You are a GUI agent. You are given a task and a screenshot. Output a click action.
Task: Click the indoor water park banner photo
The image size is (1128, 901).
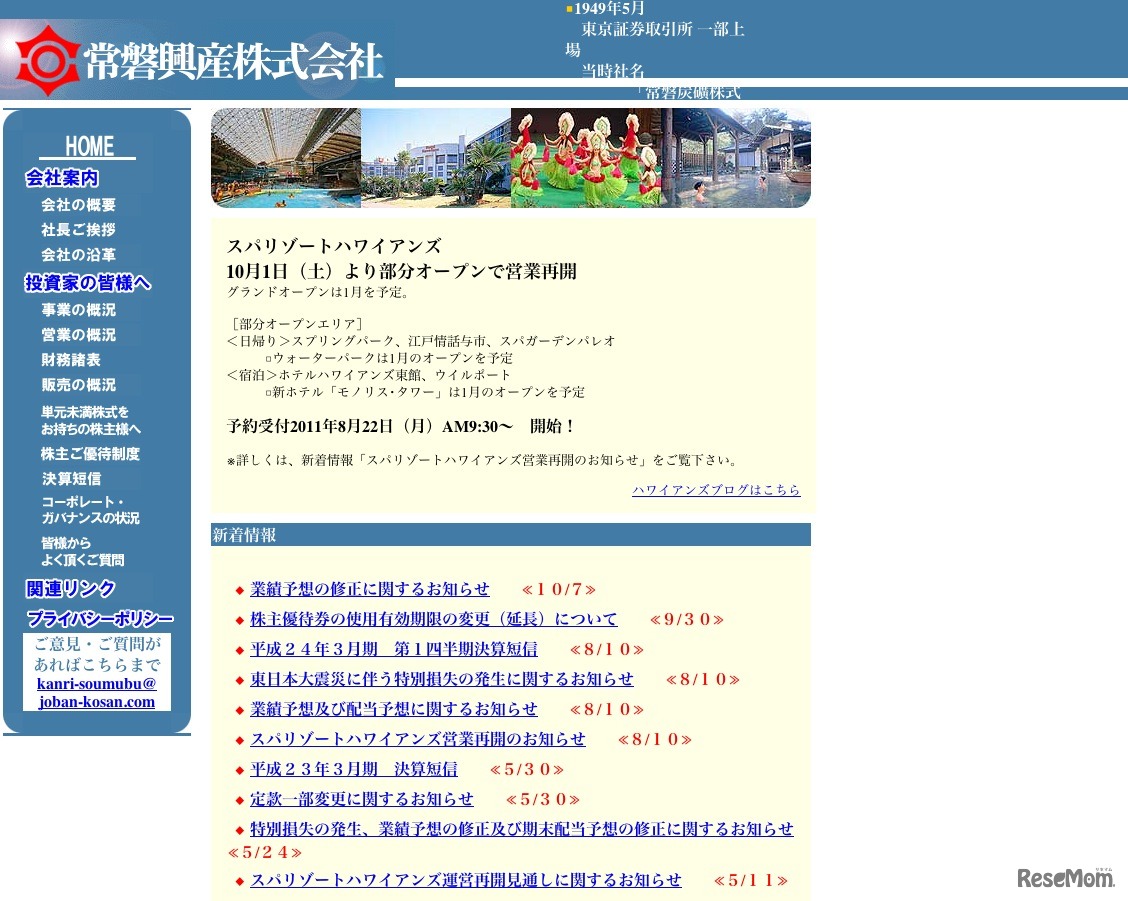tap(286, 158)
